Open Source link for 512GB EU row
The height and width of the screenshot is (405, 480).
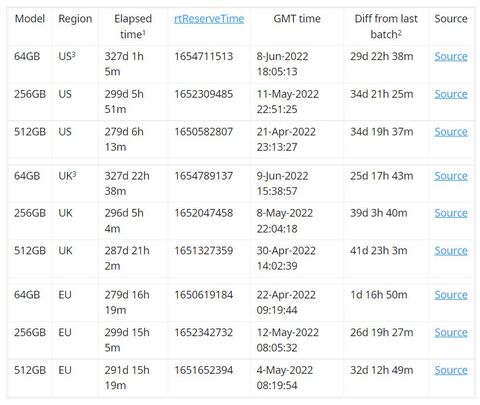tap(451, 370)
